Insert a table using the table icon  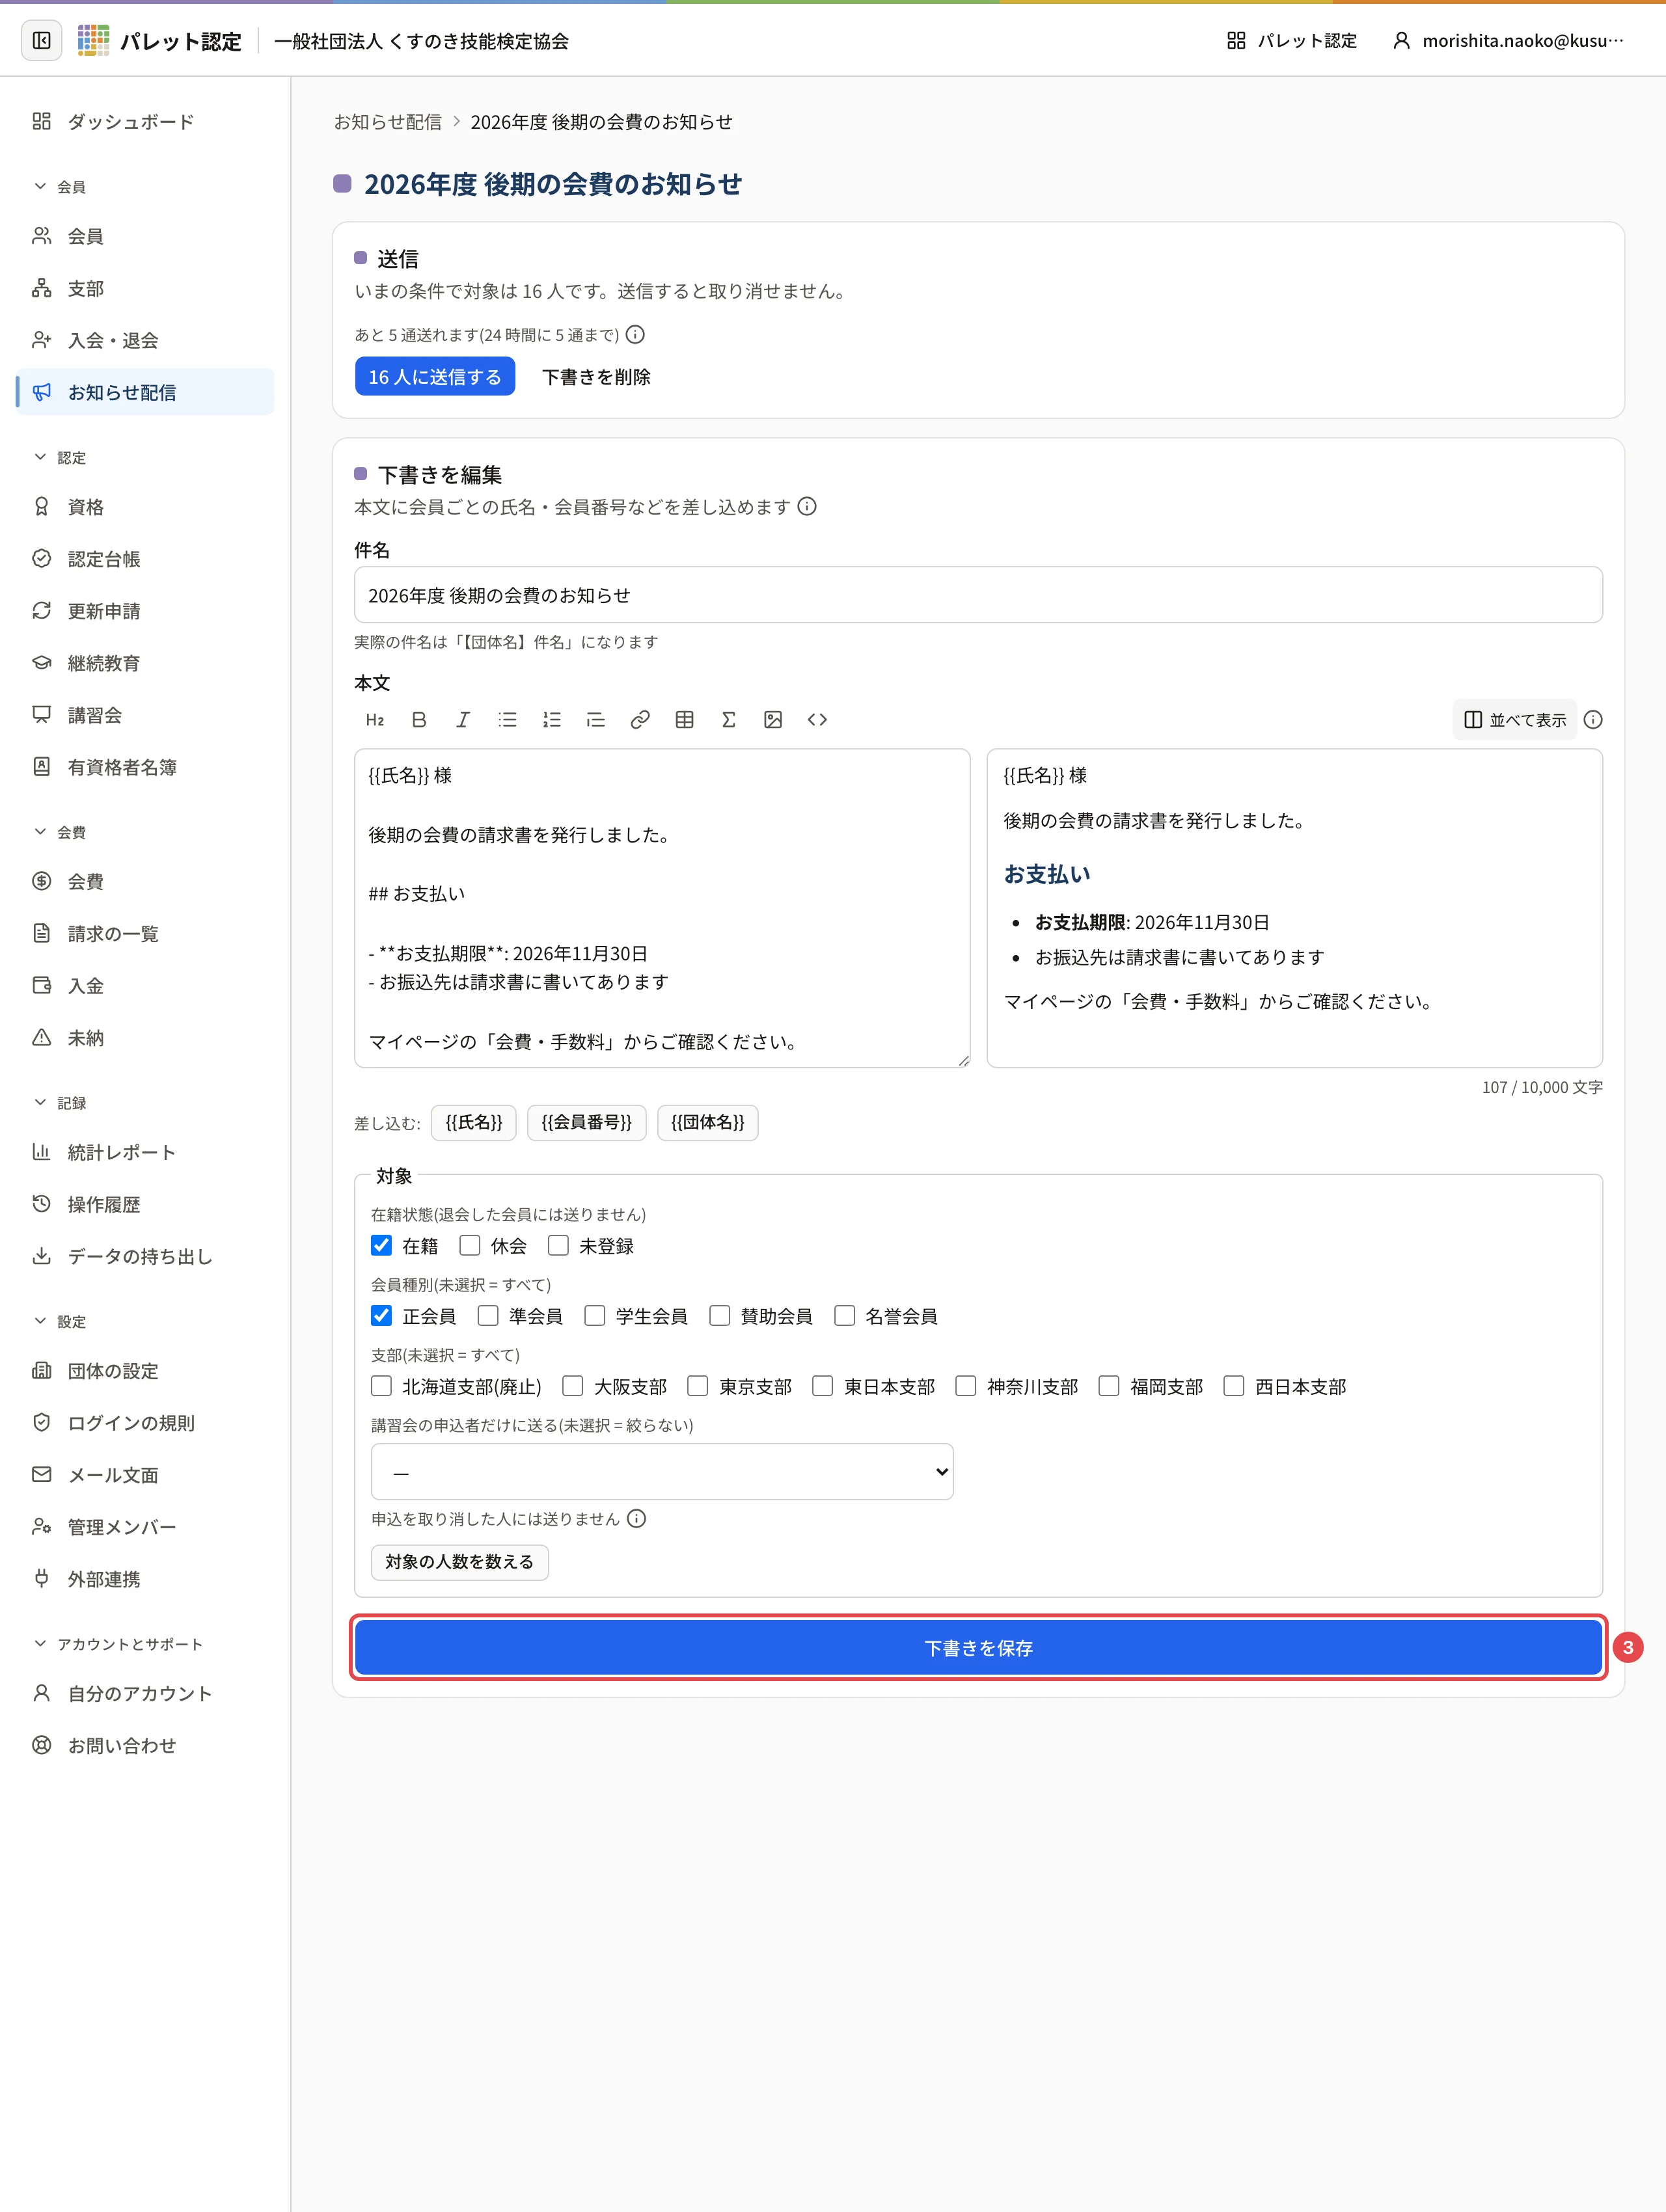tap(684, 720)
